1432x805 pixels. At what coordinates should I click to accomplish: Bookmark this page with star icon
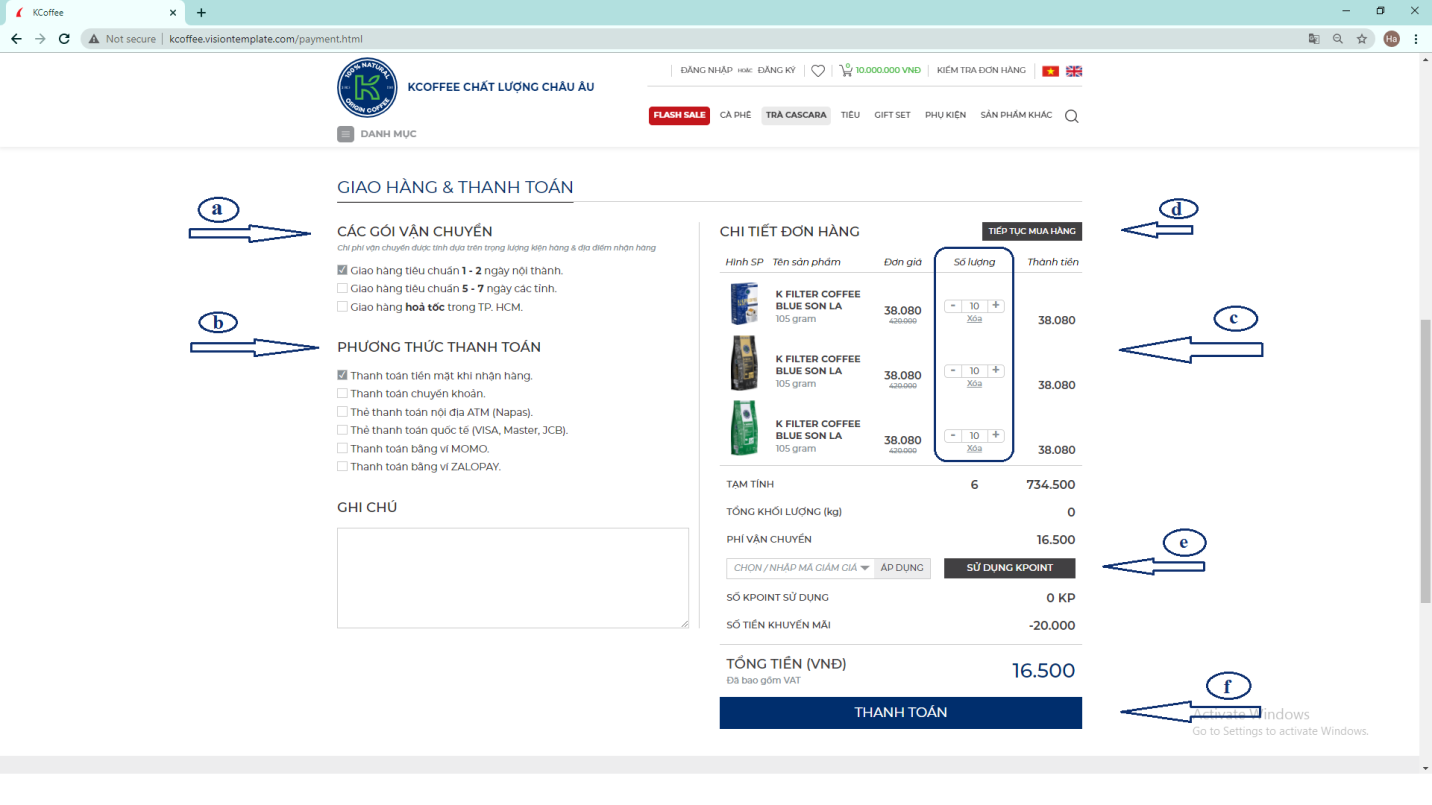coord(1362,39)
